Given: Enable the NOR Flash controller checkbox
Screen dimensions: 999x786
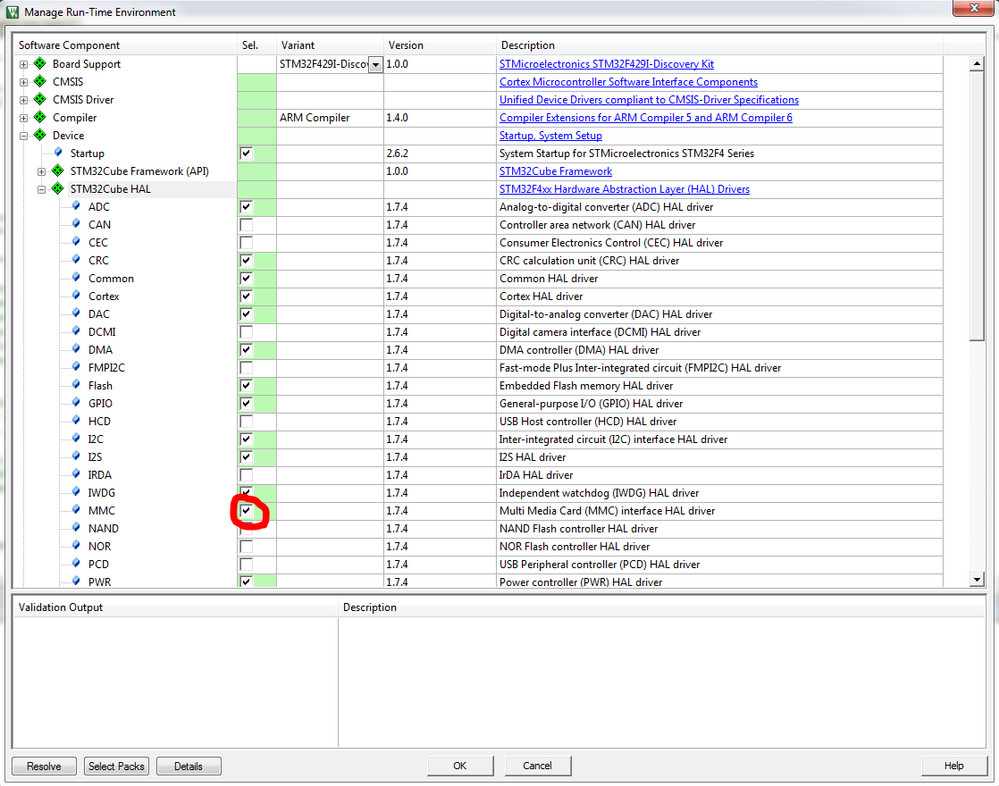Looking at the screenshot, I should (x=246, y=547).
